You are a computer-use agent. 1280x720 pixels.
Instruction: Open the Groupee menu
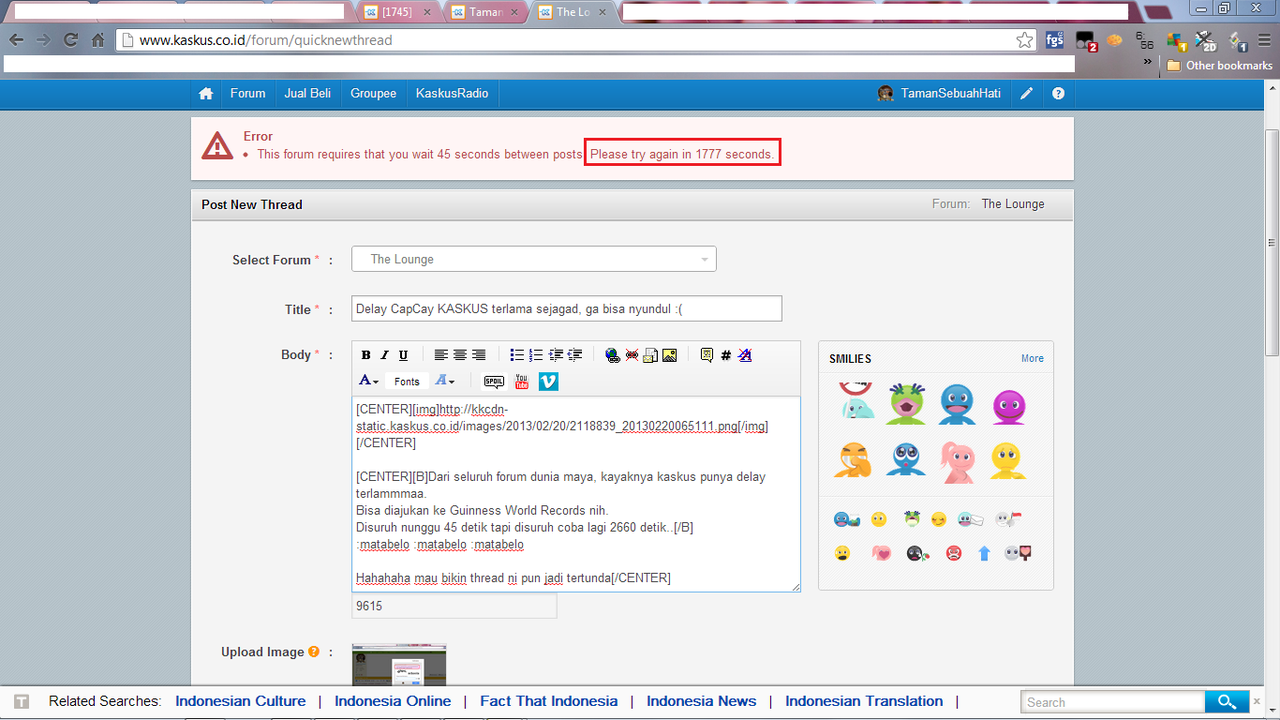[373, 93]
